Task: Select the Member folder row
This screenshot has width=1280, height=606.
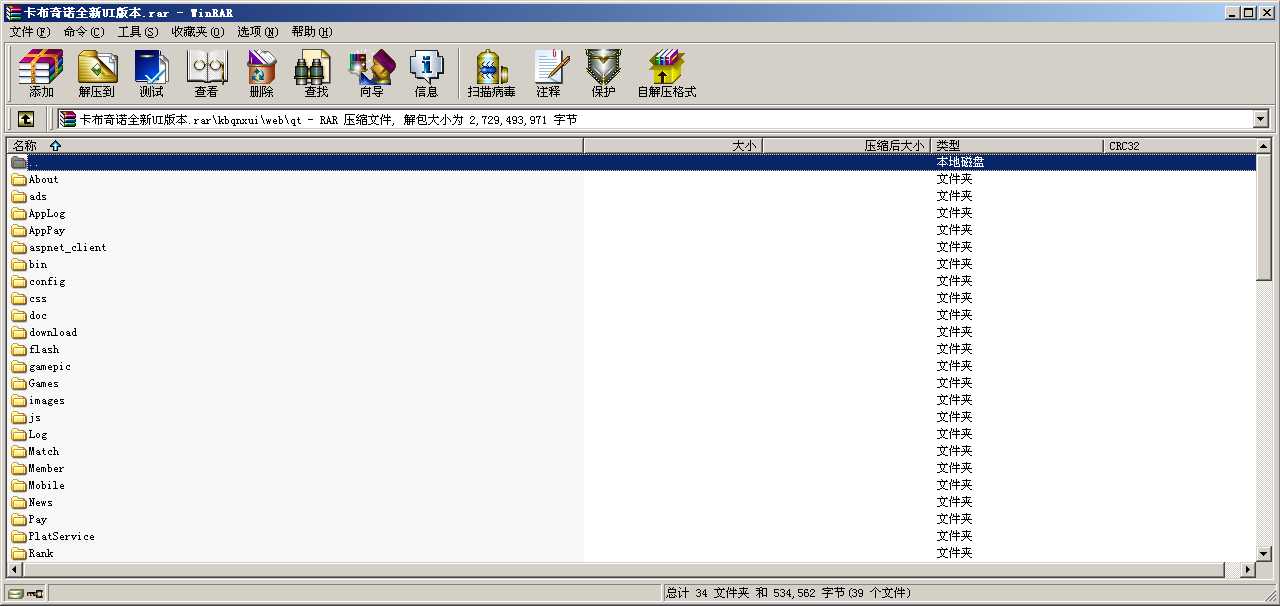Action: pyautogui.click(x=632, y=469)
